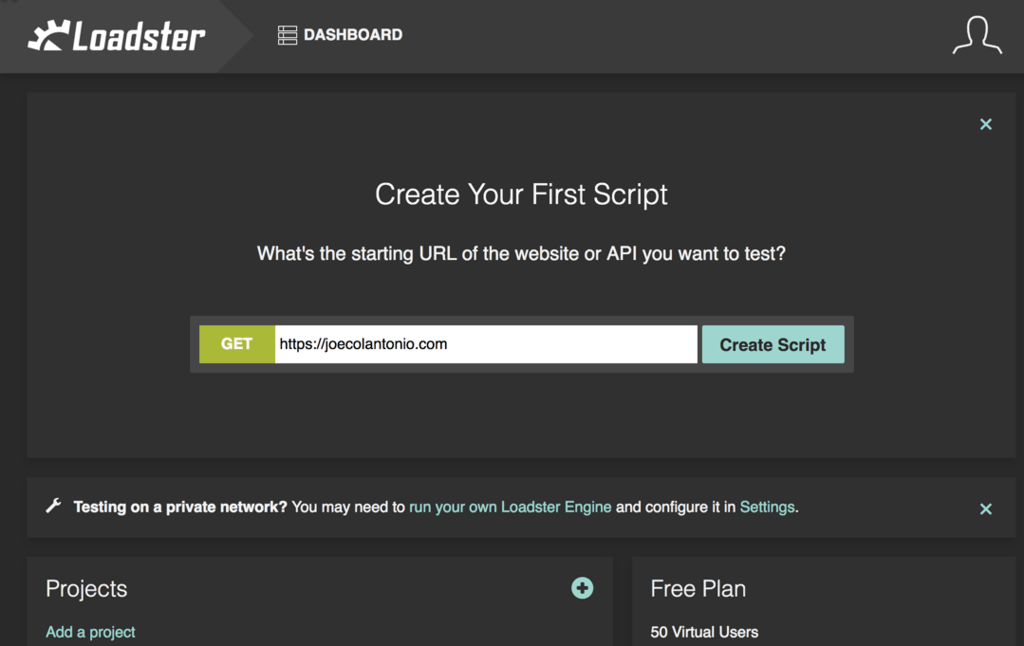Viewport: 1024px width, 646px height.
Task: Dismiss the private network notice
Action: [x=986, y=509]
